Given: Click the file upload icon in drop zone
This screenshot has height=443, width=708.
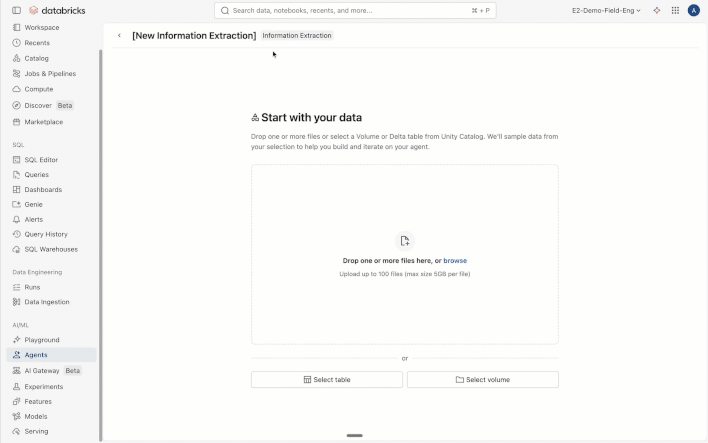Looking at the screenshot, I should pyautogui.click(x=405, y=241).
